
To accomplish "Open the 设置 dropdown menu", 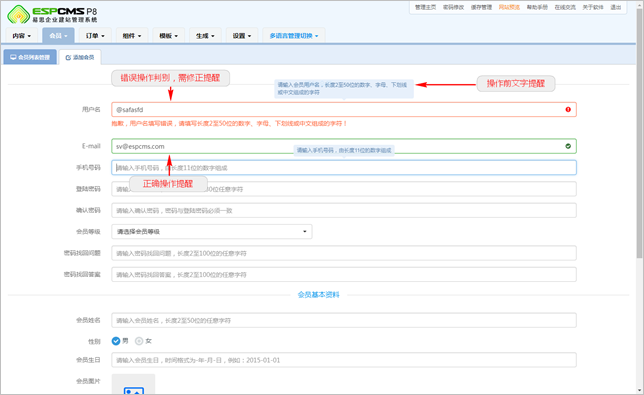I will click(x=242, y=36).
